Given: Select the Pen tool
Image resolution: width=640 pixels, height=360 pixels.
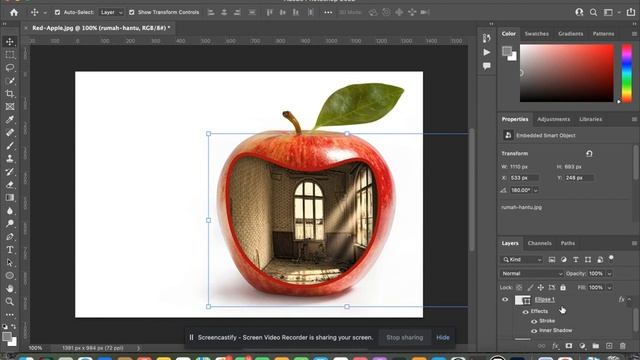Looking at the screenshot, I should 10,237.
